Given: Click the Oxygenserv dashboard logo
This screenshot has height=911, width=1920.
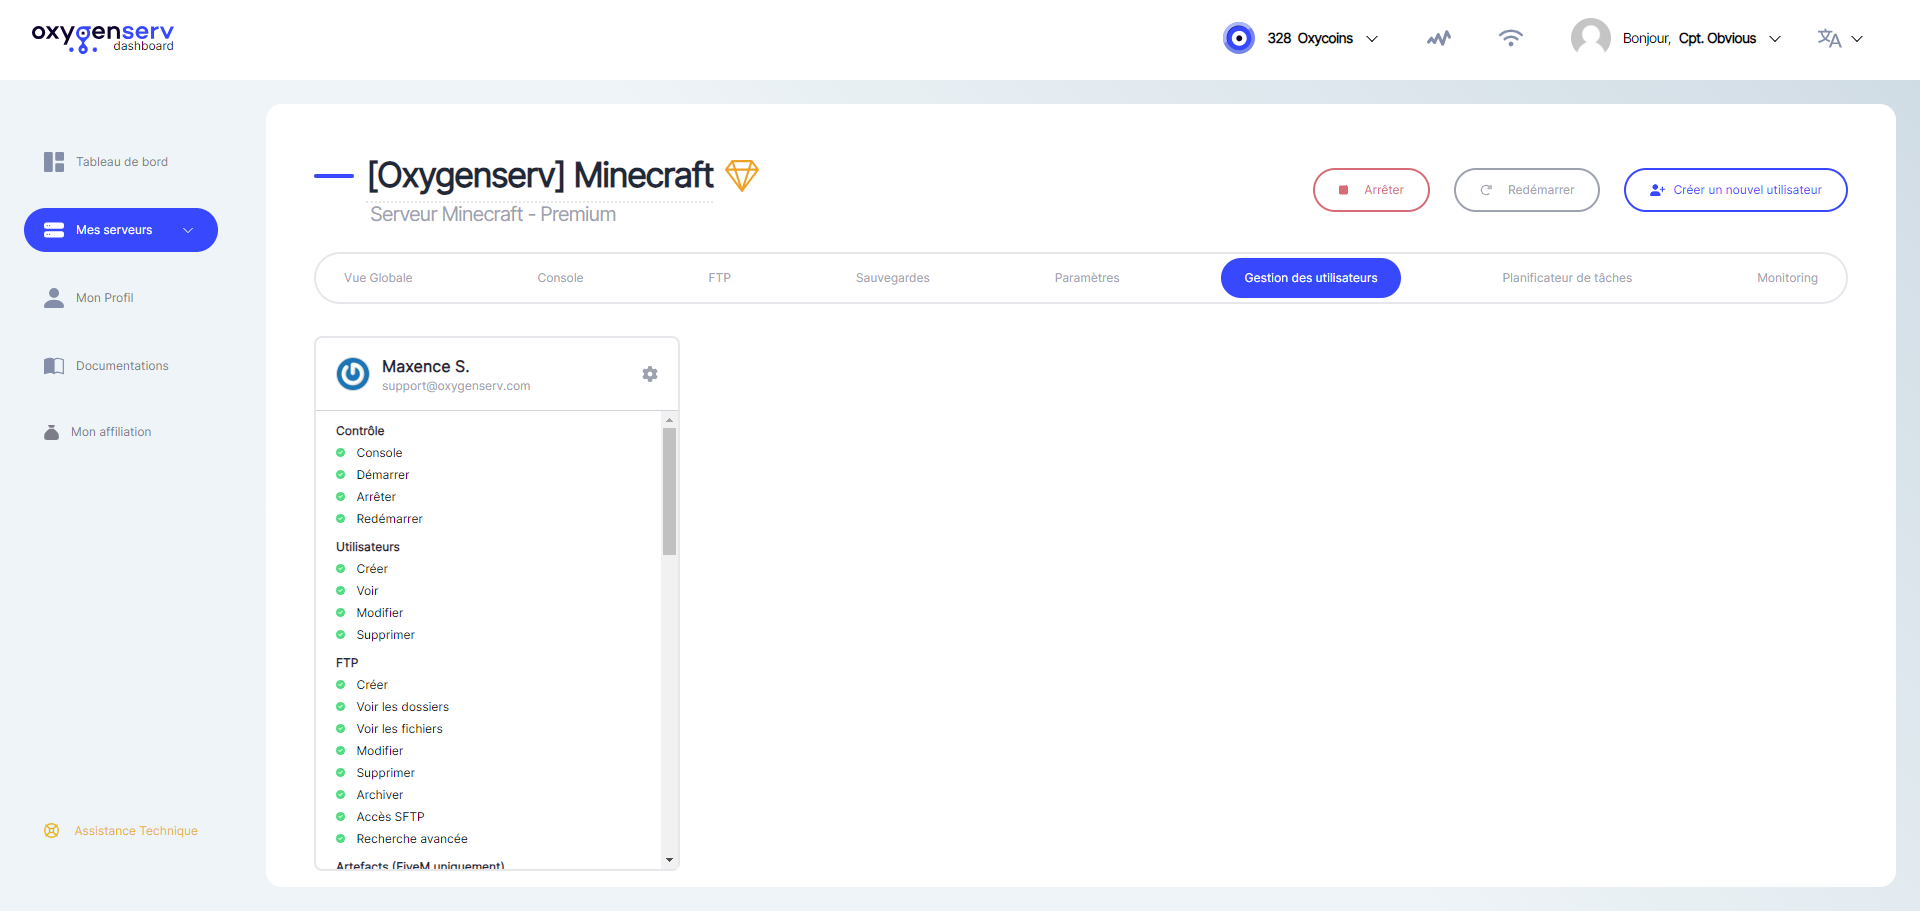Looking at the screenshot, I should click(x=103, y=38).
